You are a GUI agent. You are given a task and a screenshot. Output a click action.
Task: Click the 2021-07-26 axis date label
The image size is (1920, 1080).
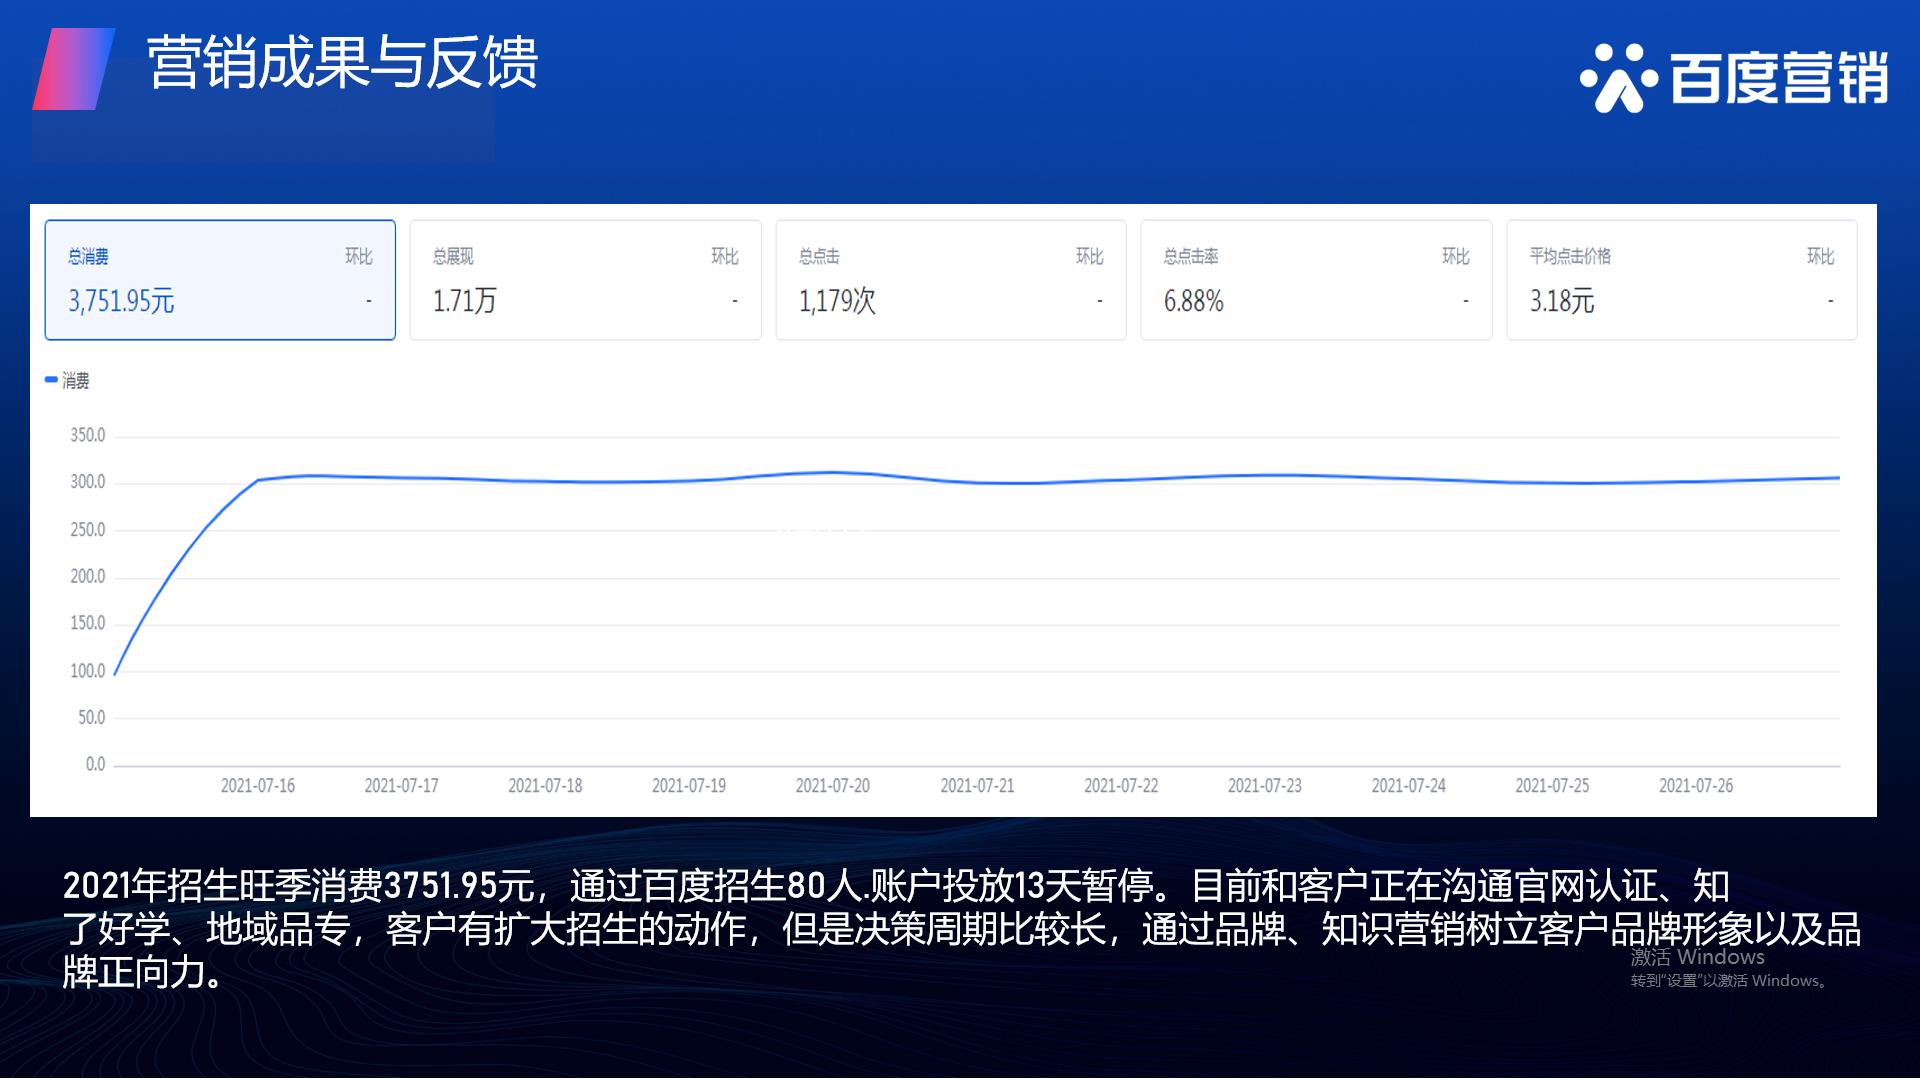tap(1696, 786)
